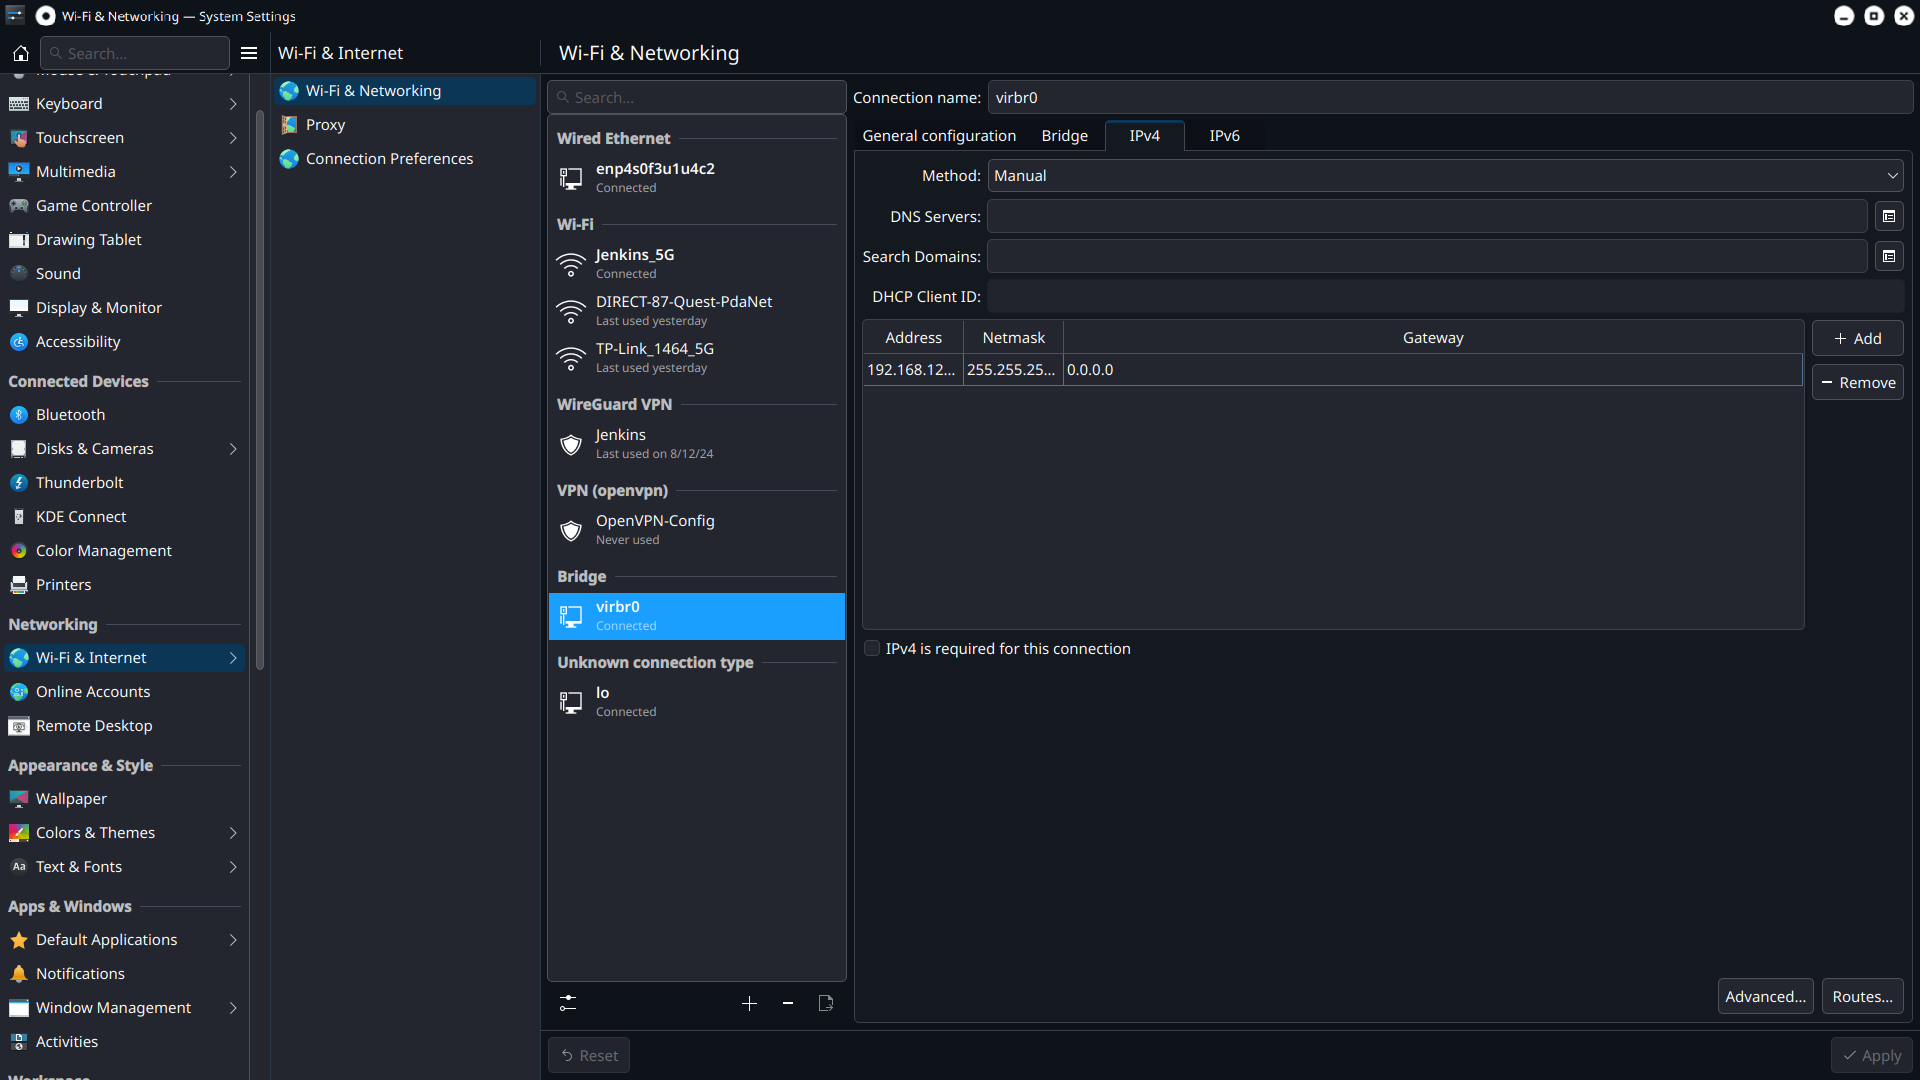Open the Method dropdown set to Manual
Screen dimensions: 1920x1080
coord(1445,176)
